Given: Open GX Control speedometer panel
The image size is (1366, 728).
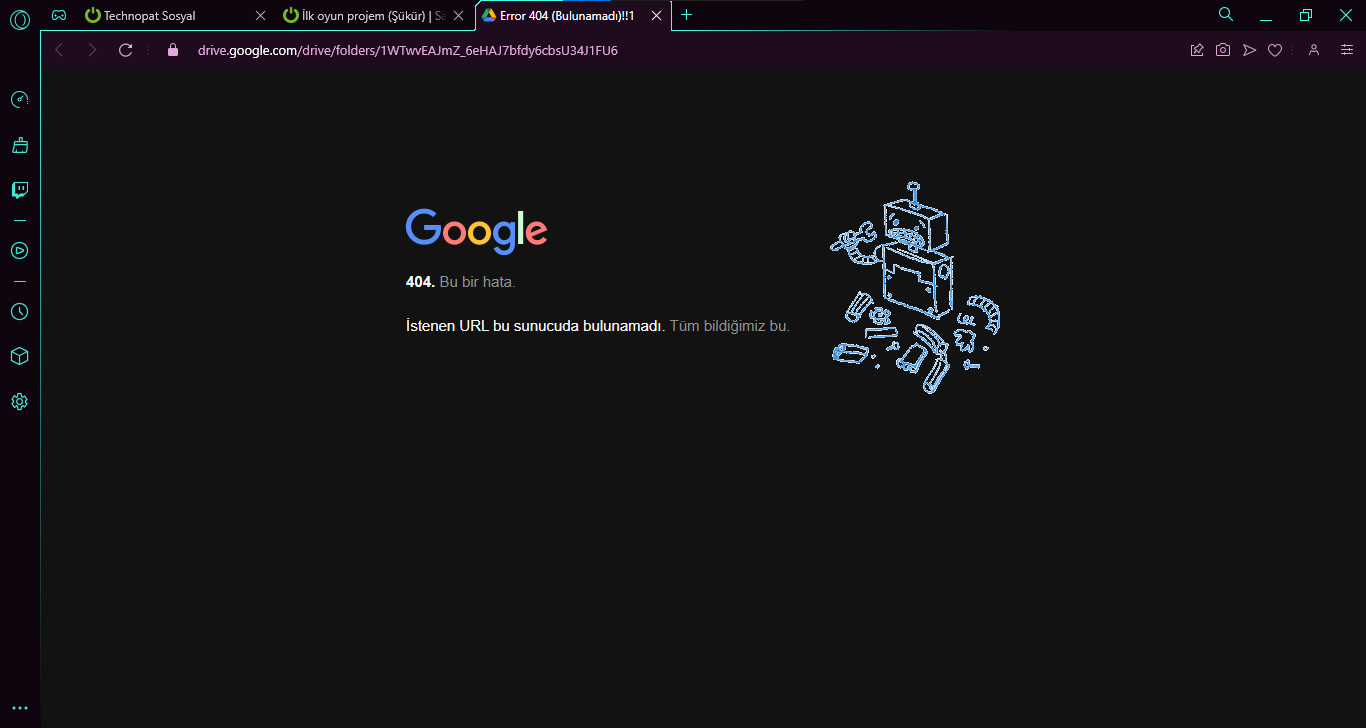Looking at the screenshot, I should [x=19, y=100].
